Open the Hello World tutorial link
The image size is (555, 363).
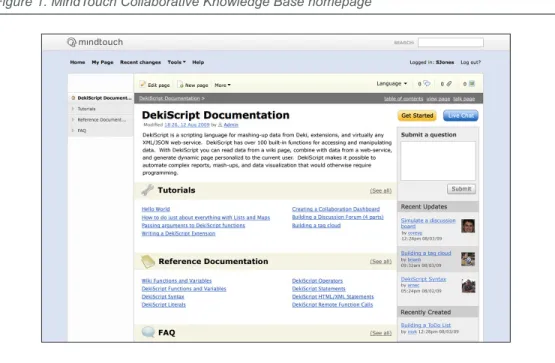[x=156, y=209]
